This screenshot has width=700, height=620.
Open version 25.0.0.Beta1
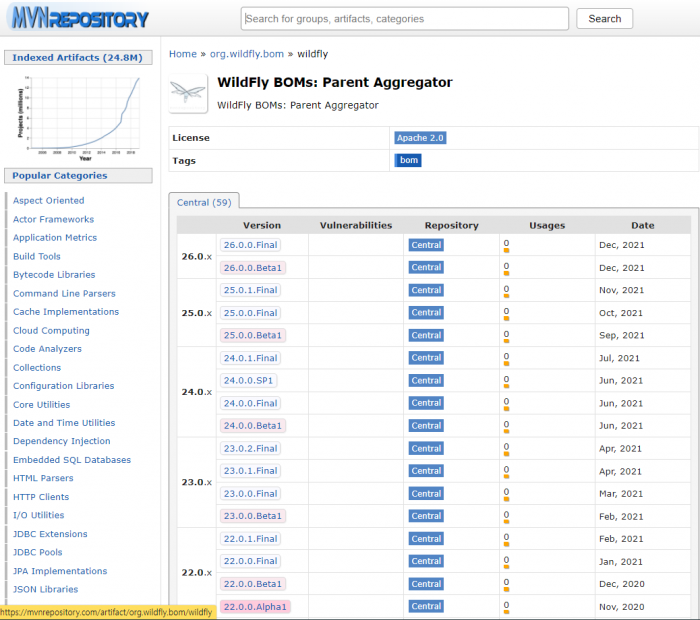(x=253, y=335)
